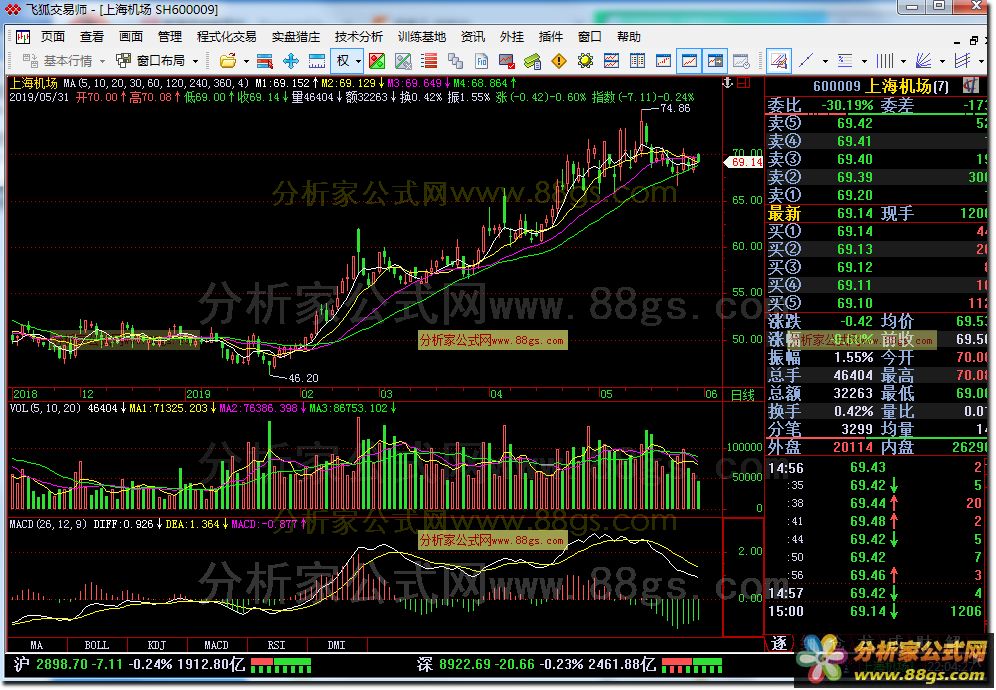Open the 页面 menu
996x690 pixels.
pos(53,37)
